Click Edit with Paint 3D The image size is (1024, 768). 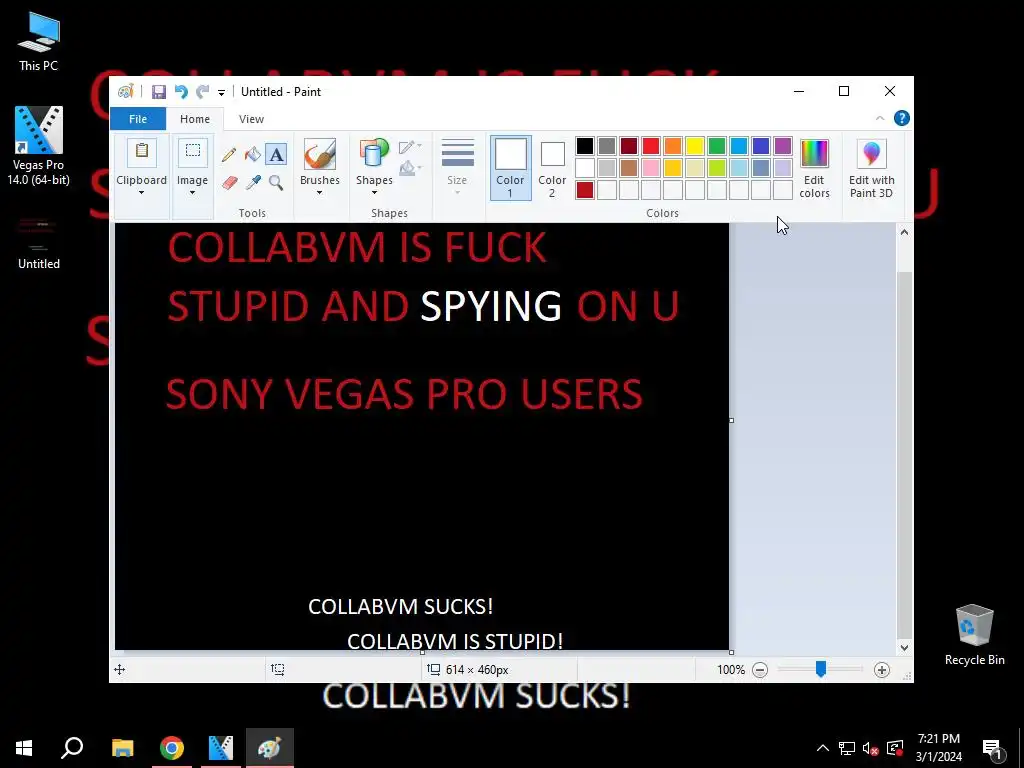pos(872,168)
